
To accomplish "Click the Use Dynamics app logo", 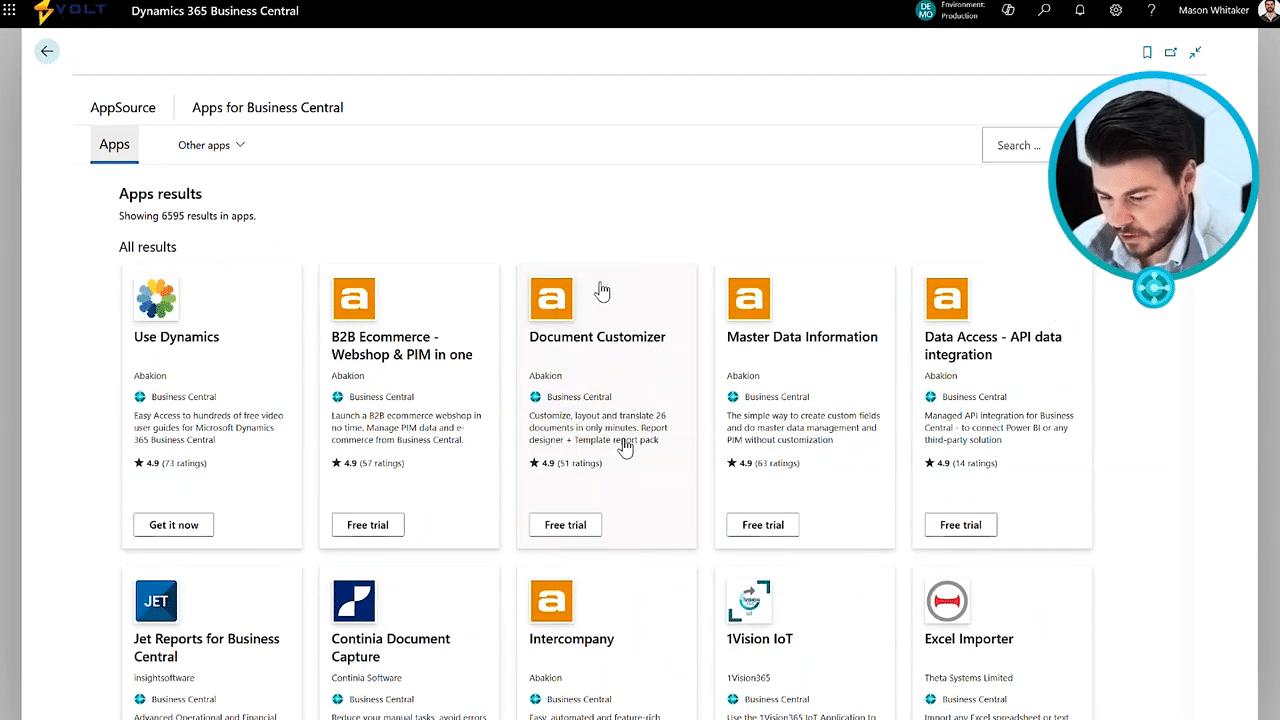I will tap(156, 299).
